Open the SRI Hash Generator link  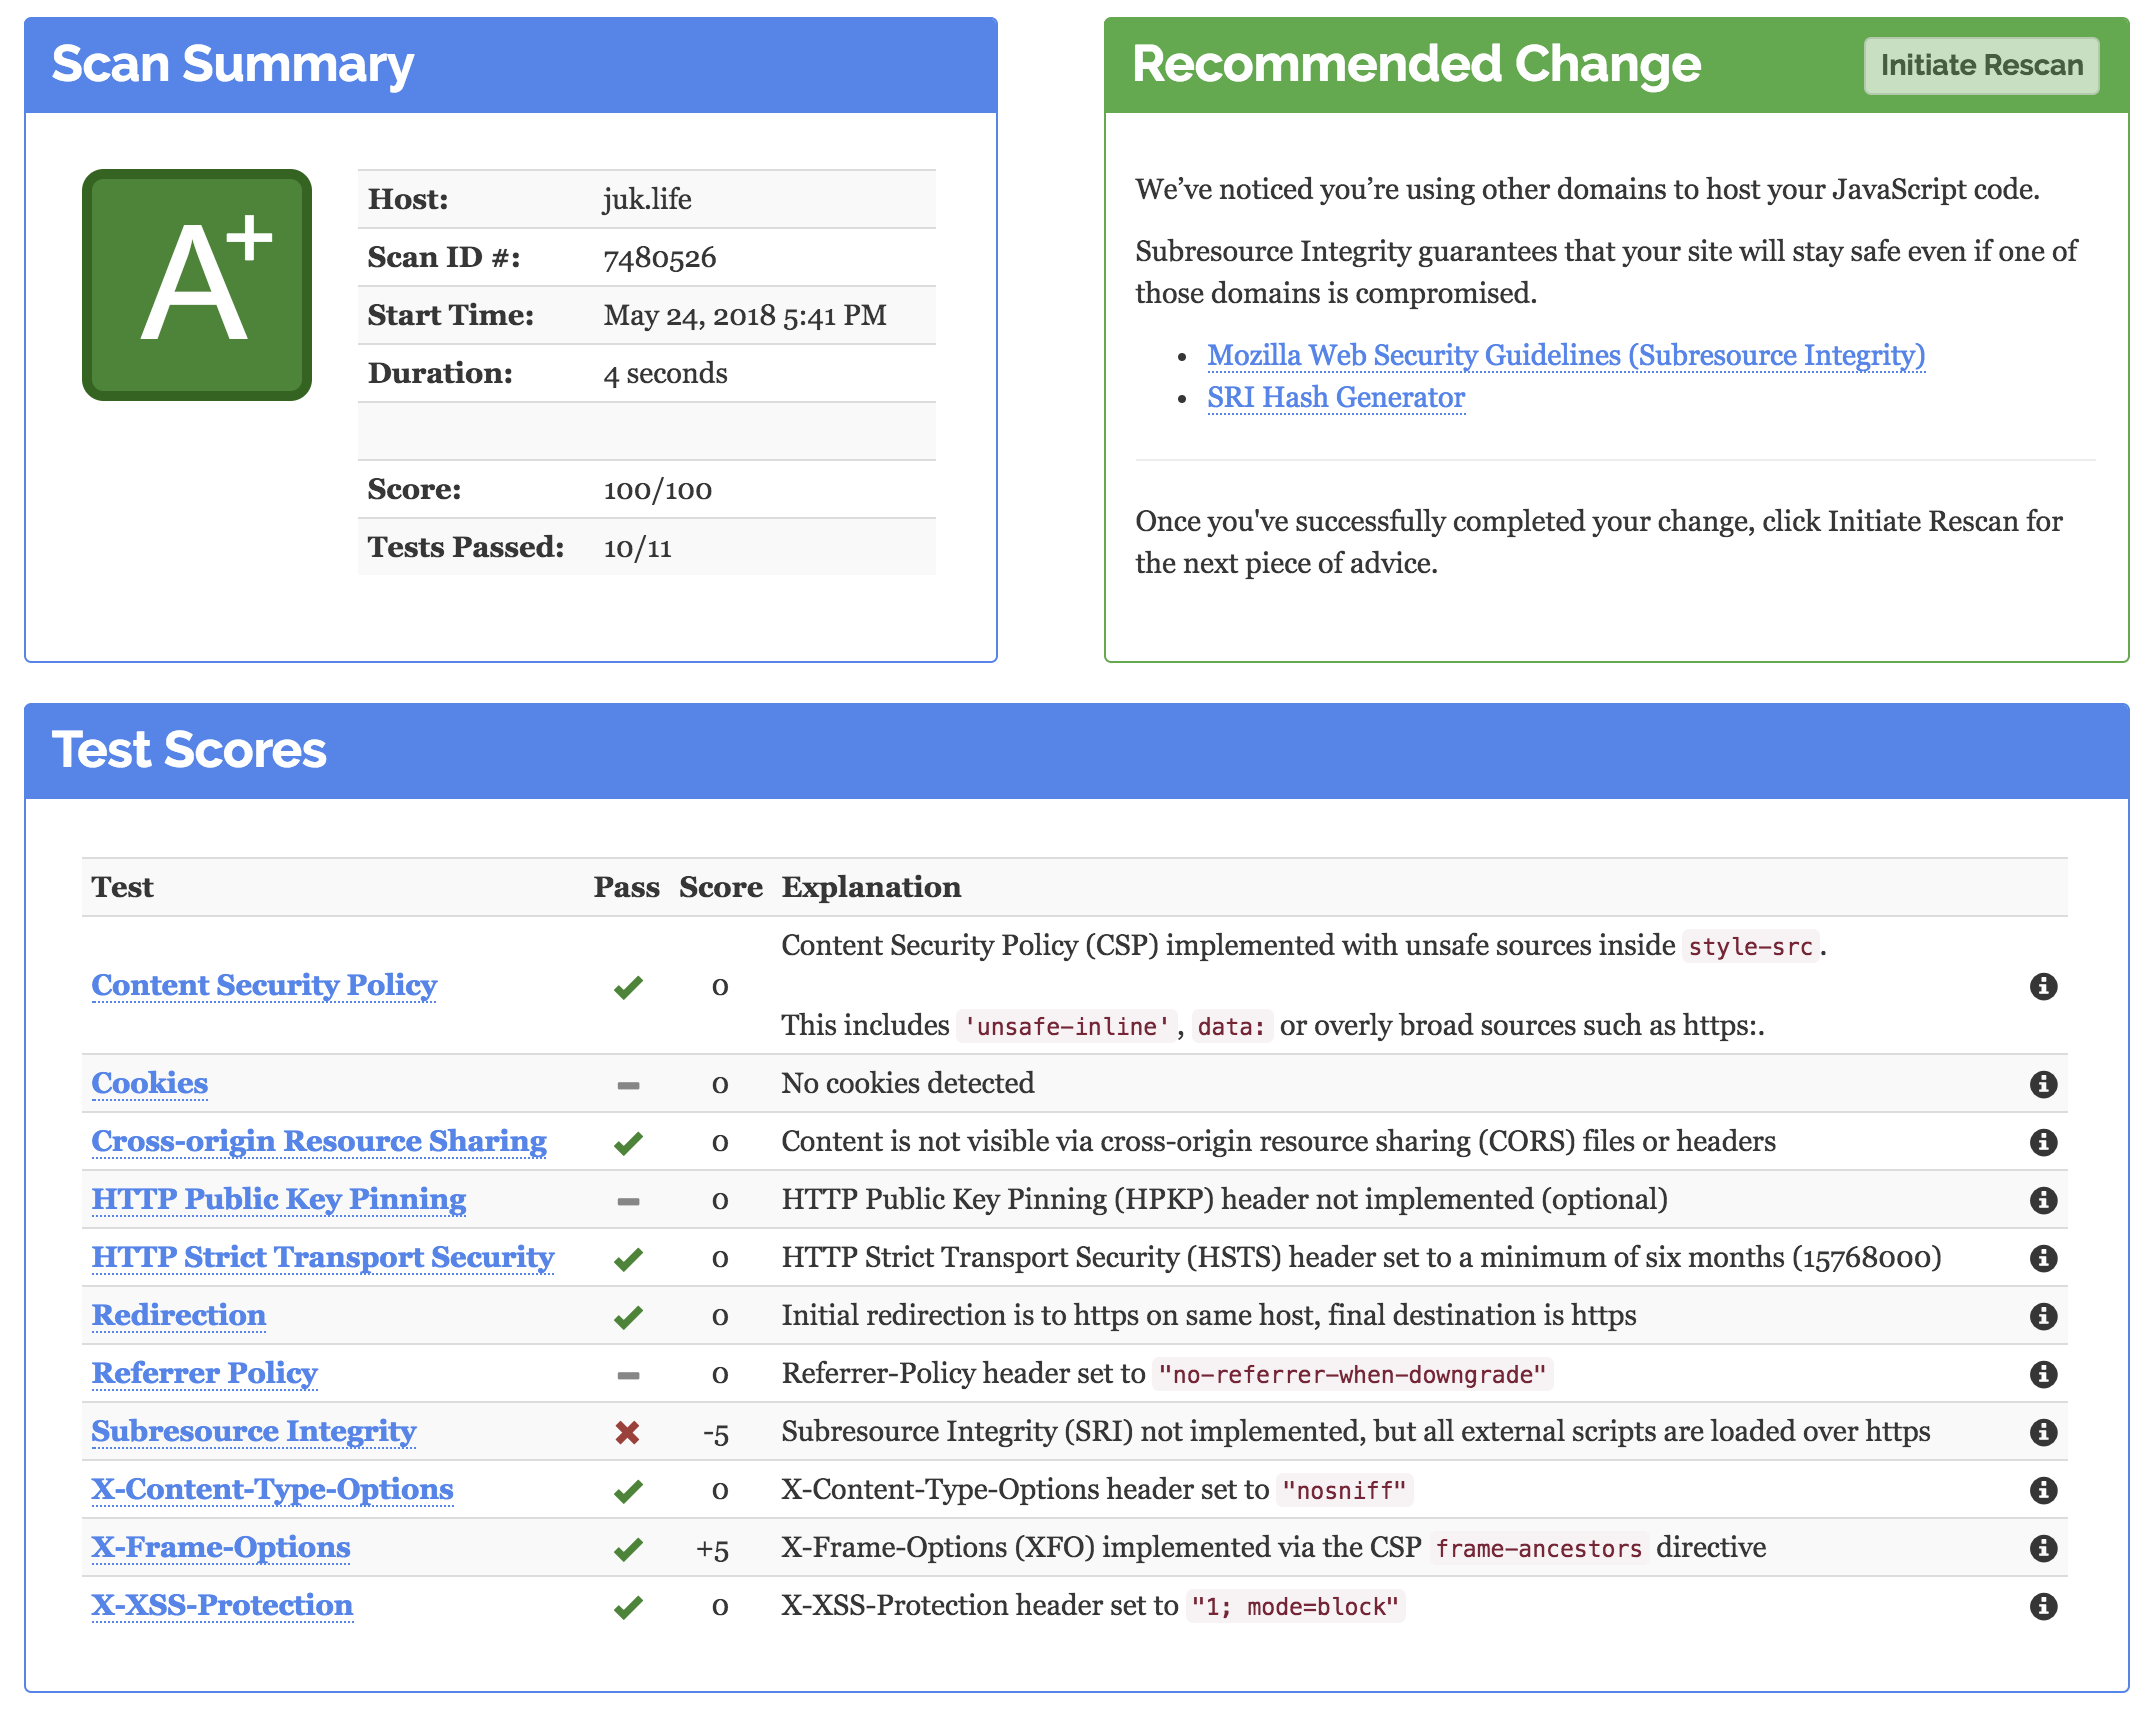pos(1335,397)
